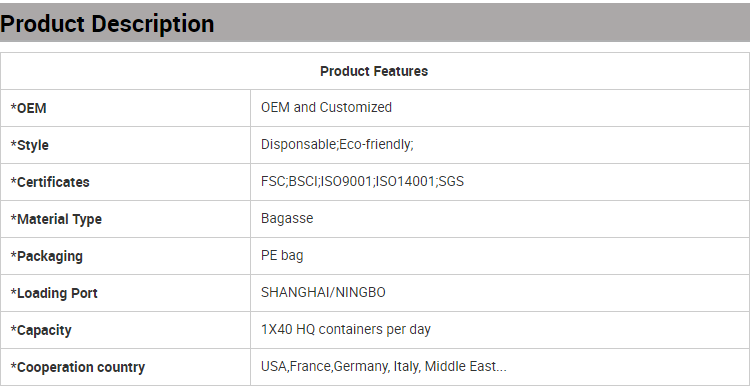
Task: Select the USA,France,Germany country list text
Action: click(x=325, y=366)
